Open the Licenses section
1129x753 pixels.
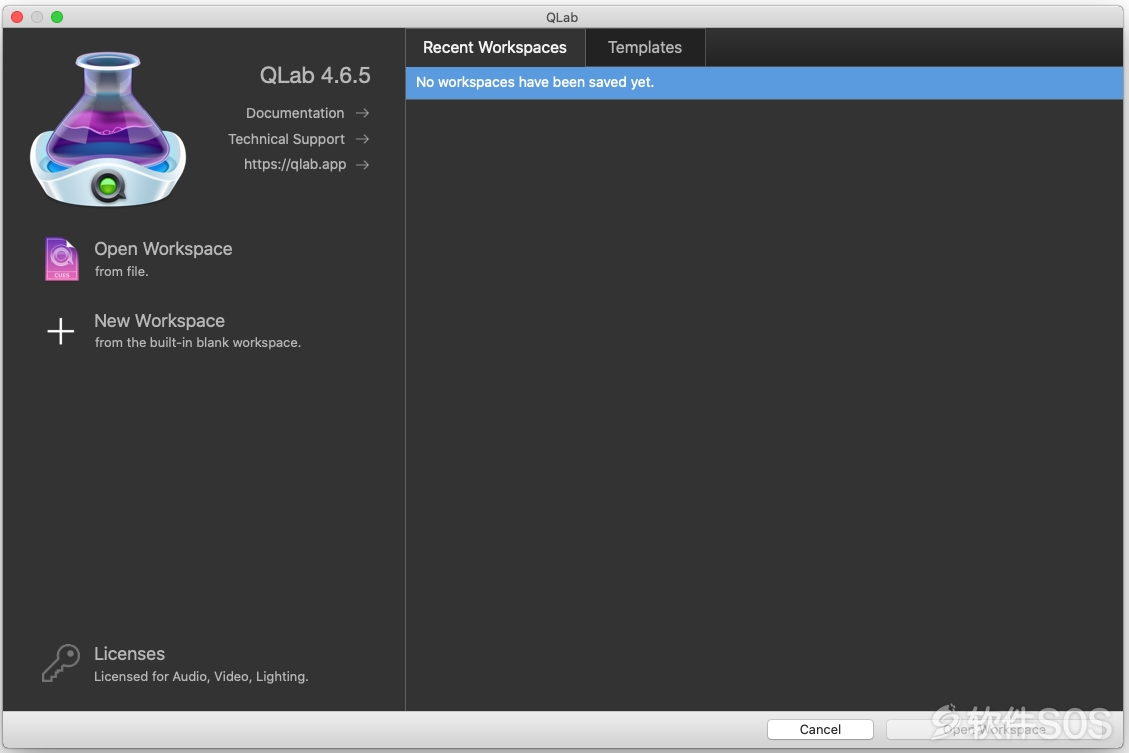(129, 654)
